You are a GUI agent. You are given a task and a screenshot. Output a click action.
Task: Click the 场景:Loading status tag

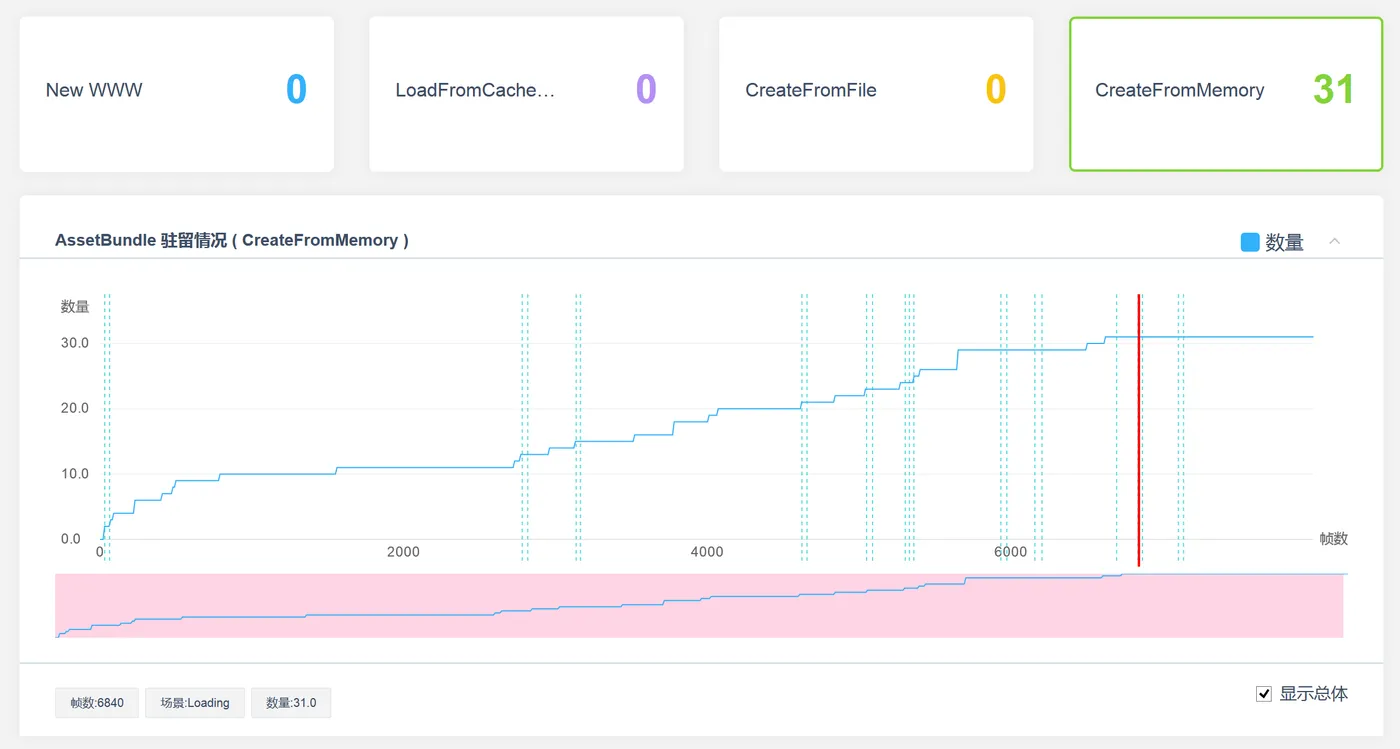(195, 703)
